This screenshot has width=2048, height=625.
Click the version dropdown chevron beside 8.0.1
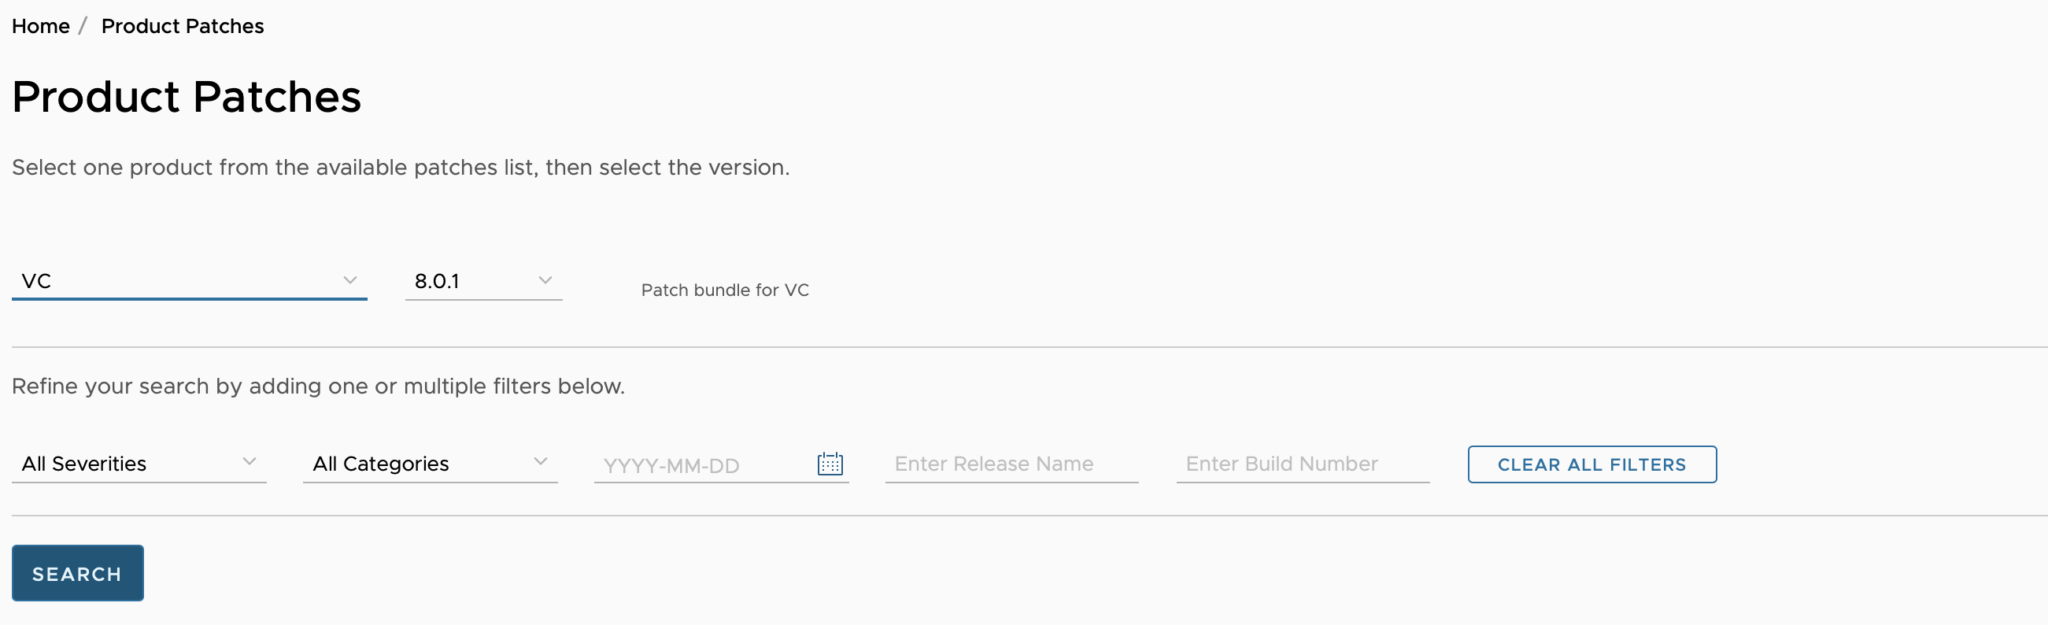click(545, 280)
